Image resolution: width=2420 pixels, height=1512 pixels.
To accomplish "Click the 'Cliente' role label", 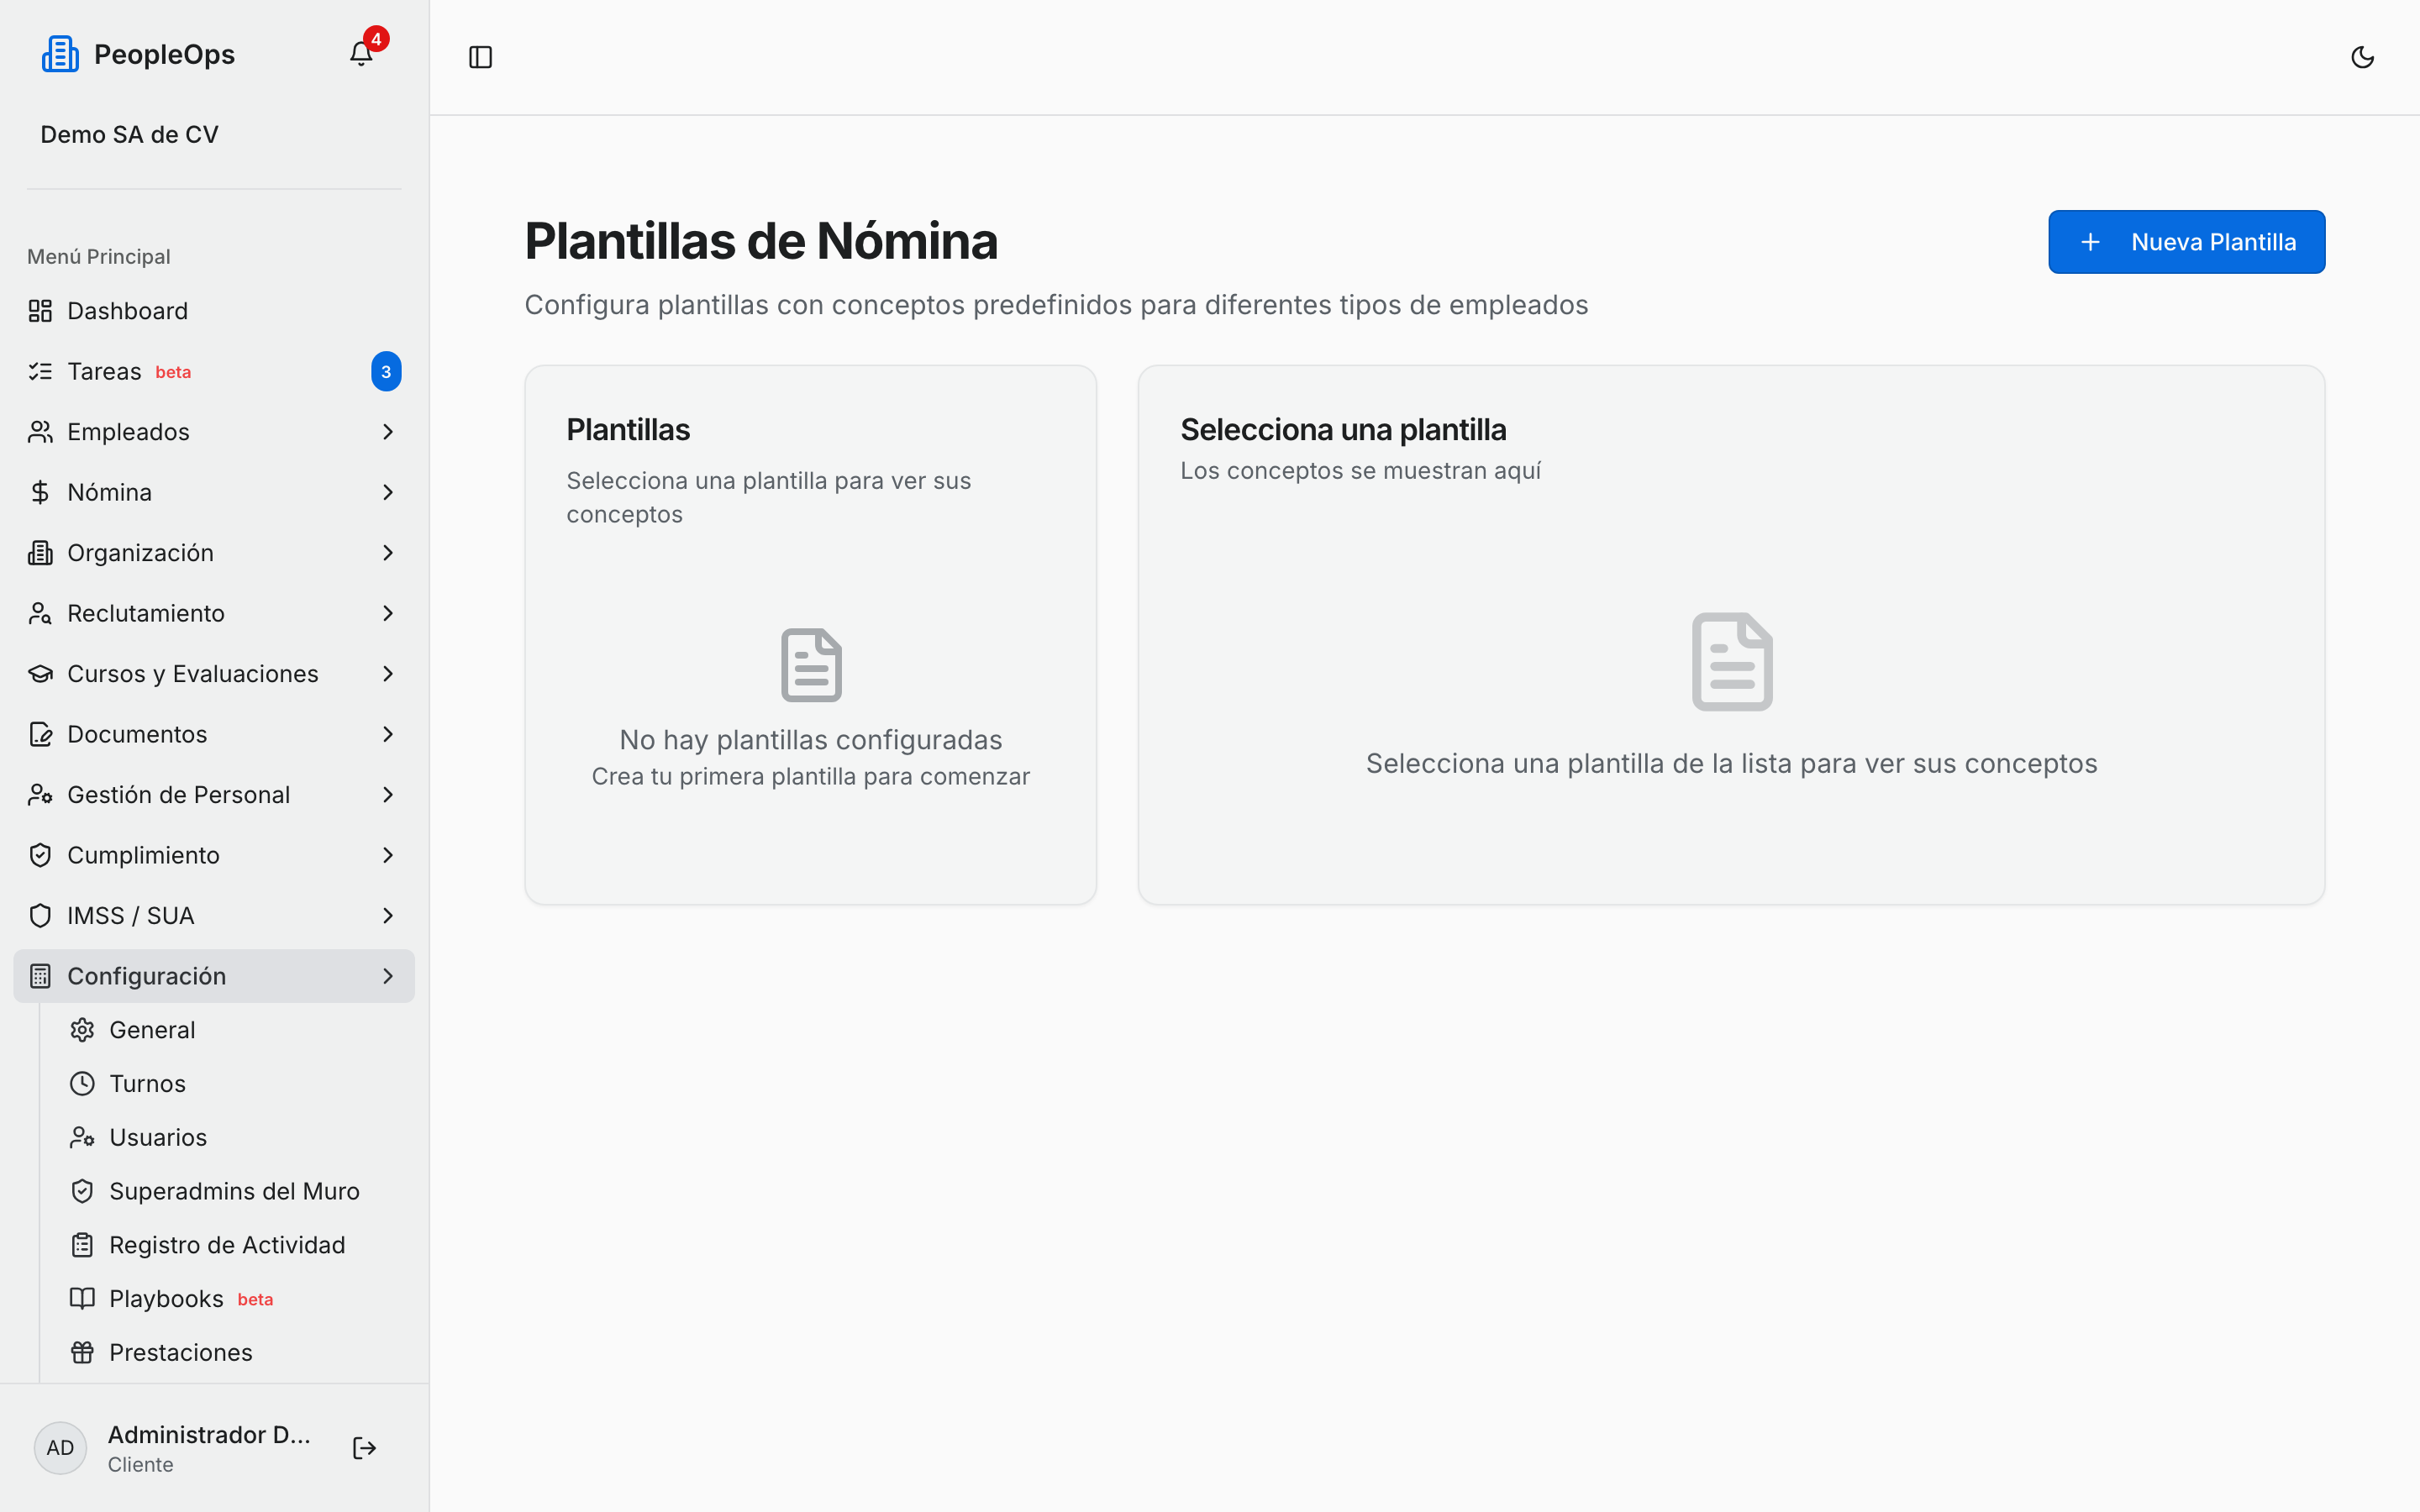I will click(x=141, y=1465).
